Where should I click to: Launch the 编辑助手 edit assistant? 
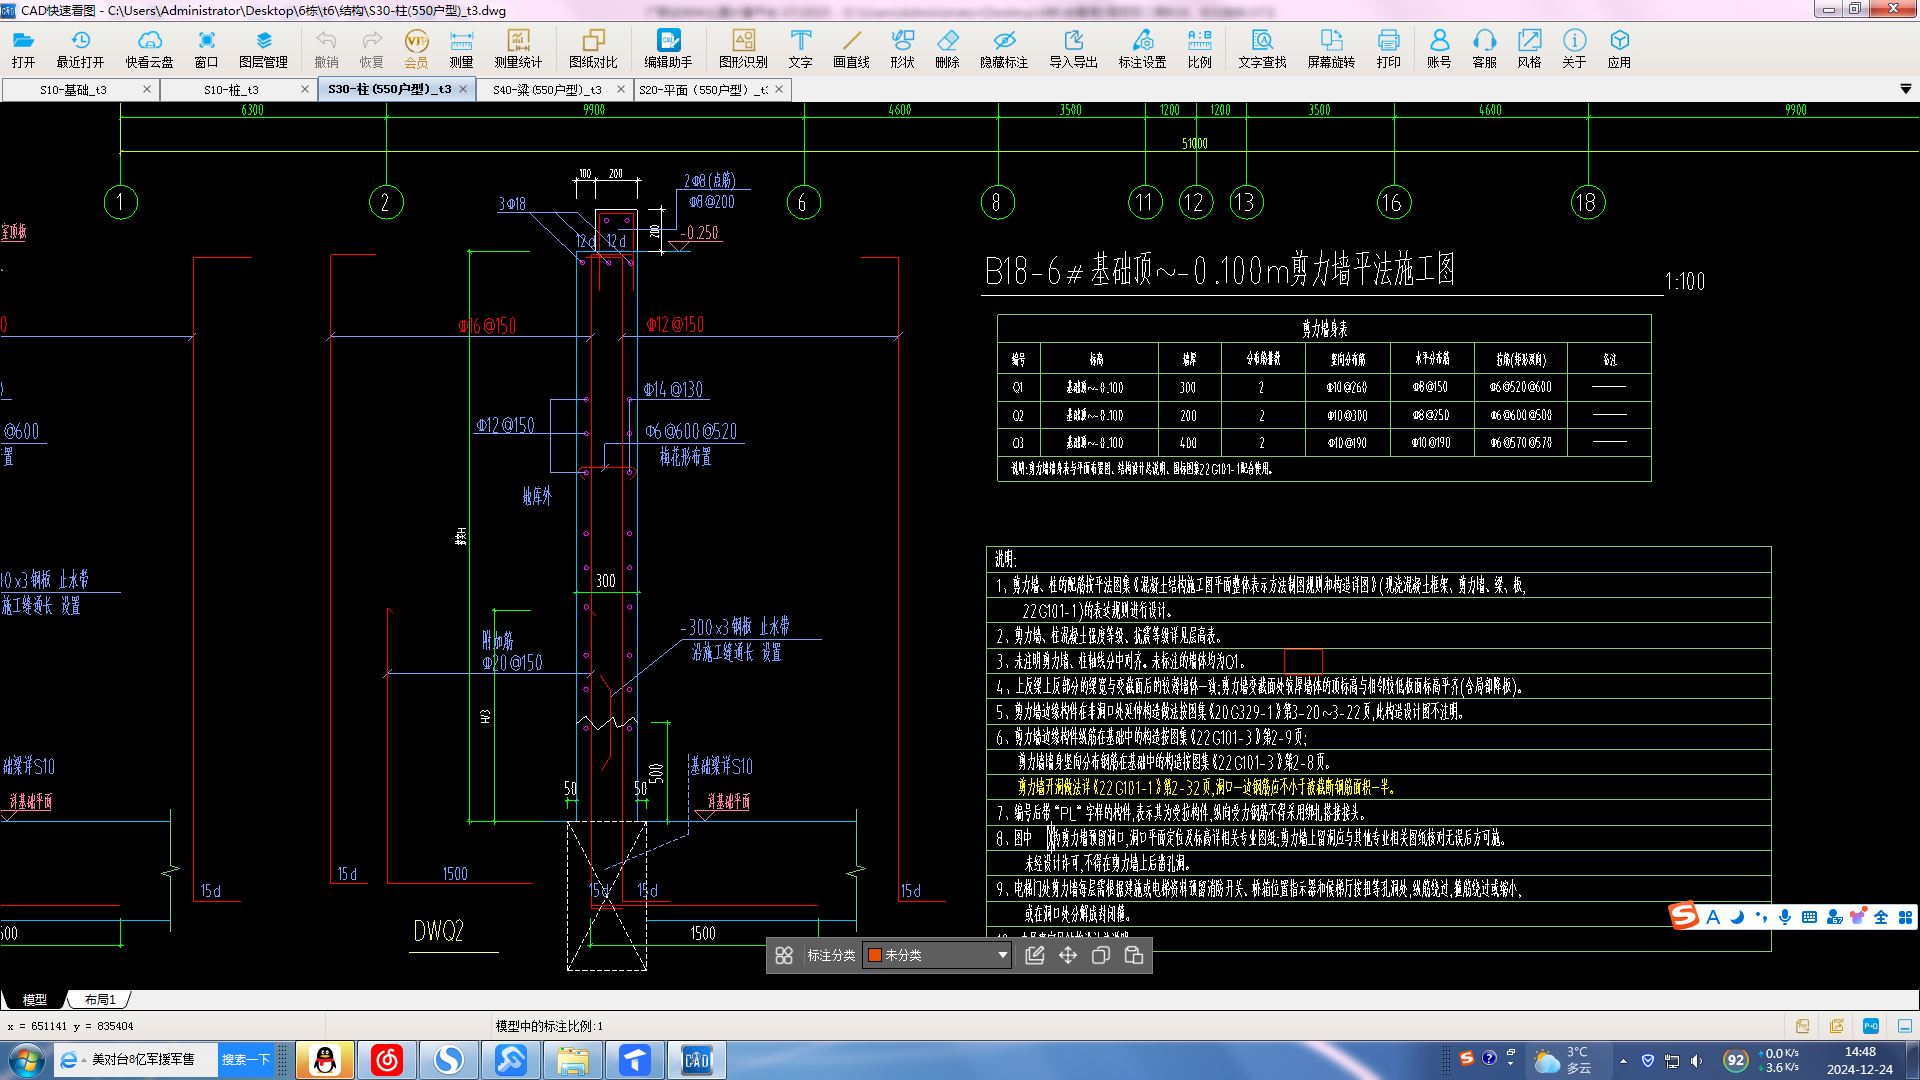(x=668, y=48)
